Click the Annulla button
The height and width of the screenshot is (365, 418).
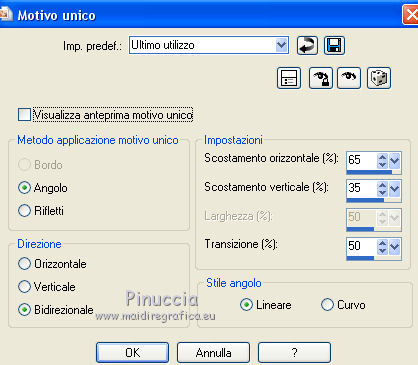coord(213,352)
